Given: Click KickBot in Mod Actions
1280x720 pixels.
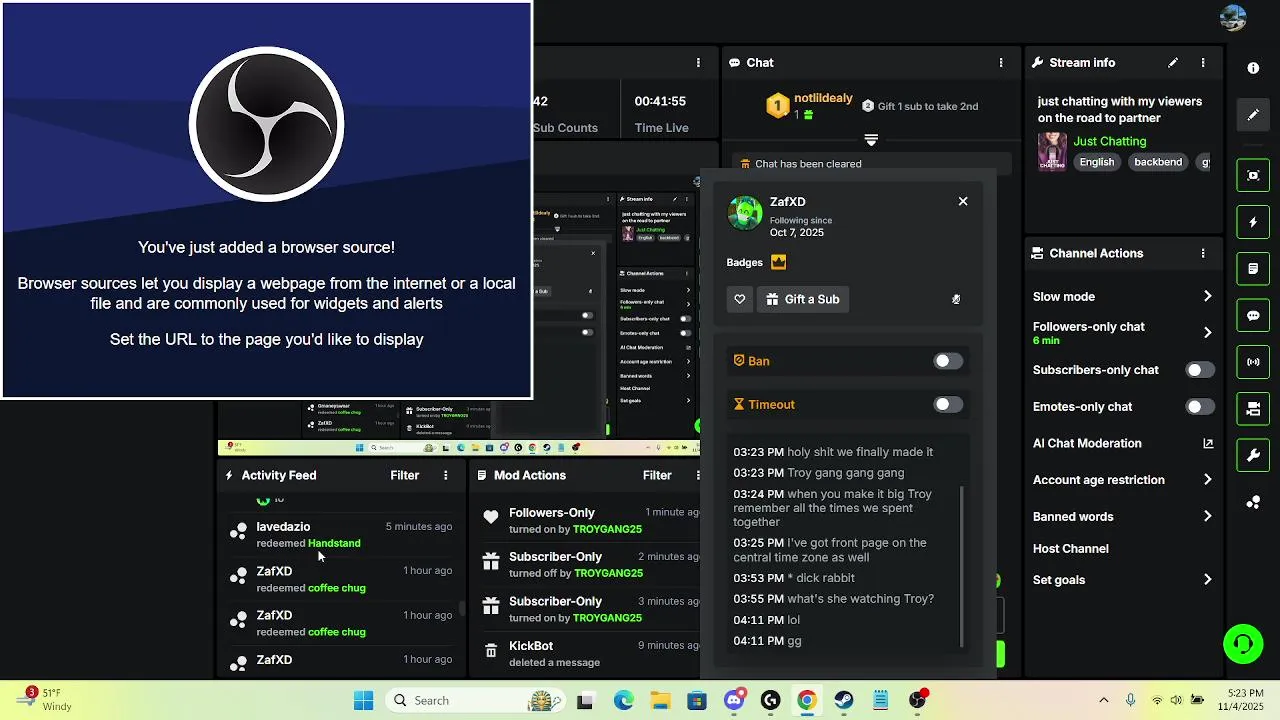Looking at the screenshot, I should (x=531, y=646).
